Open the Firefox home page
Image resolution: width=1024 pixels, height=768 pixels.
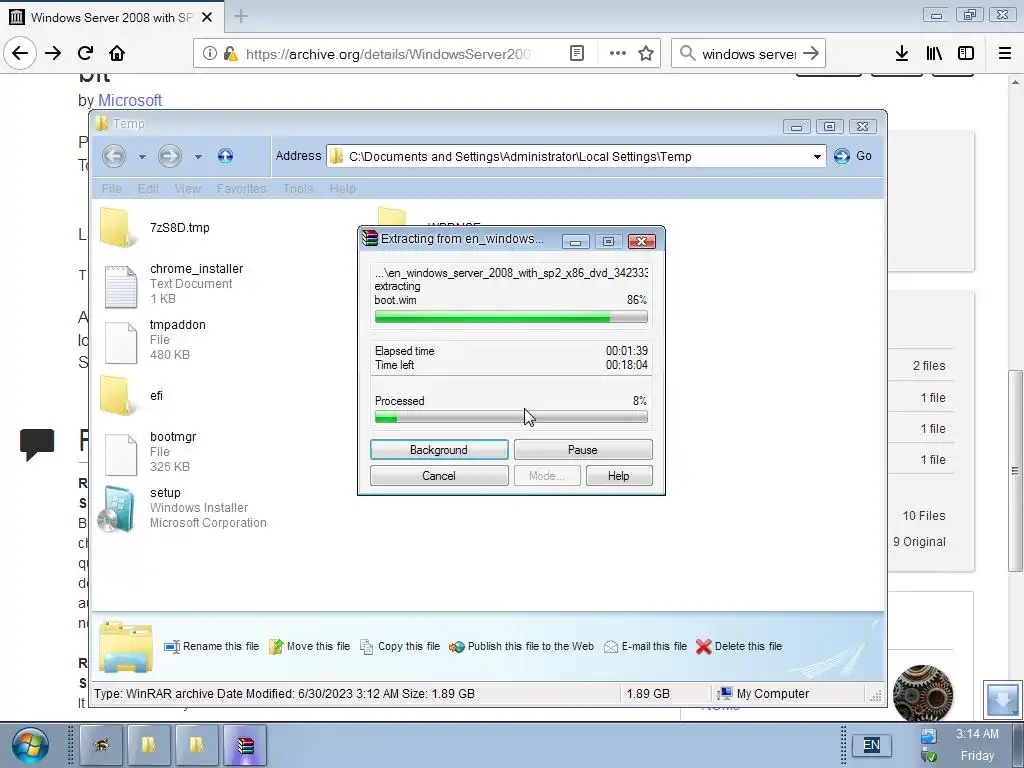tap(117, 53)
